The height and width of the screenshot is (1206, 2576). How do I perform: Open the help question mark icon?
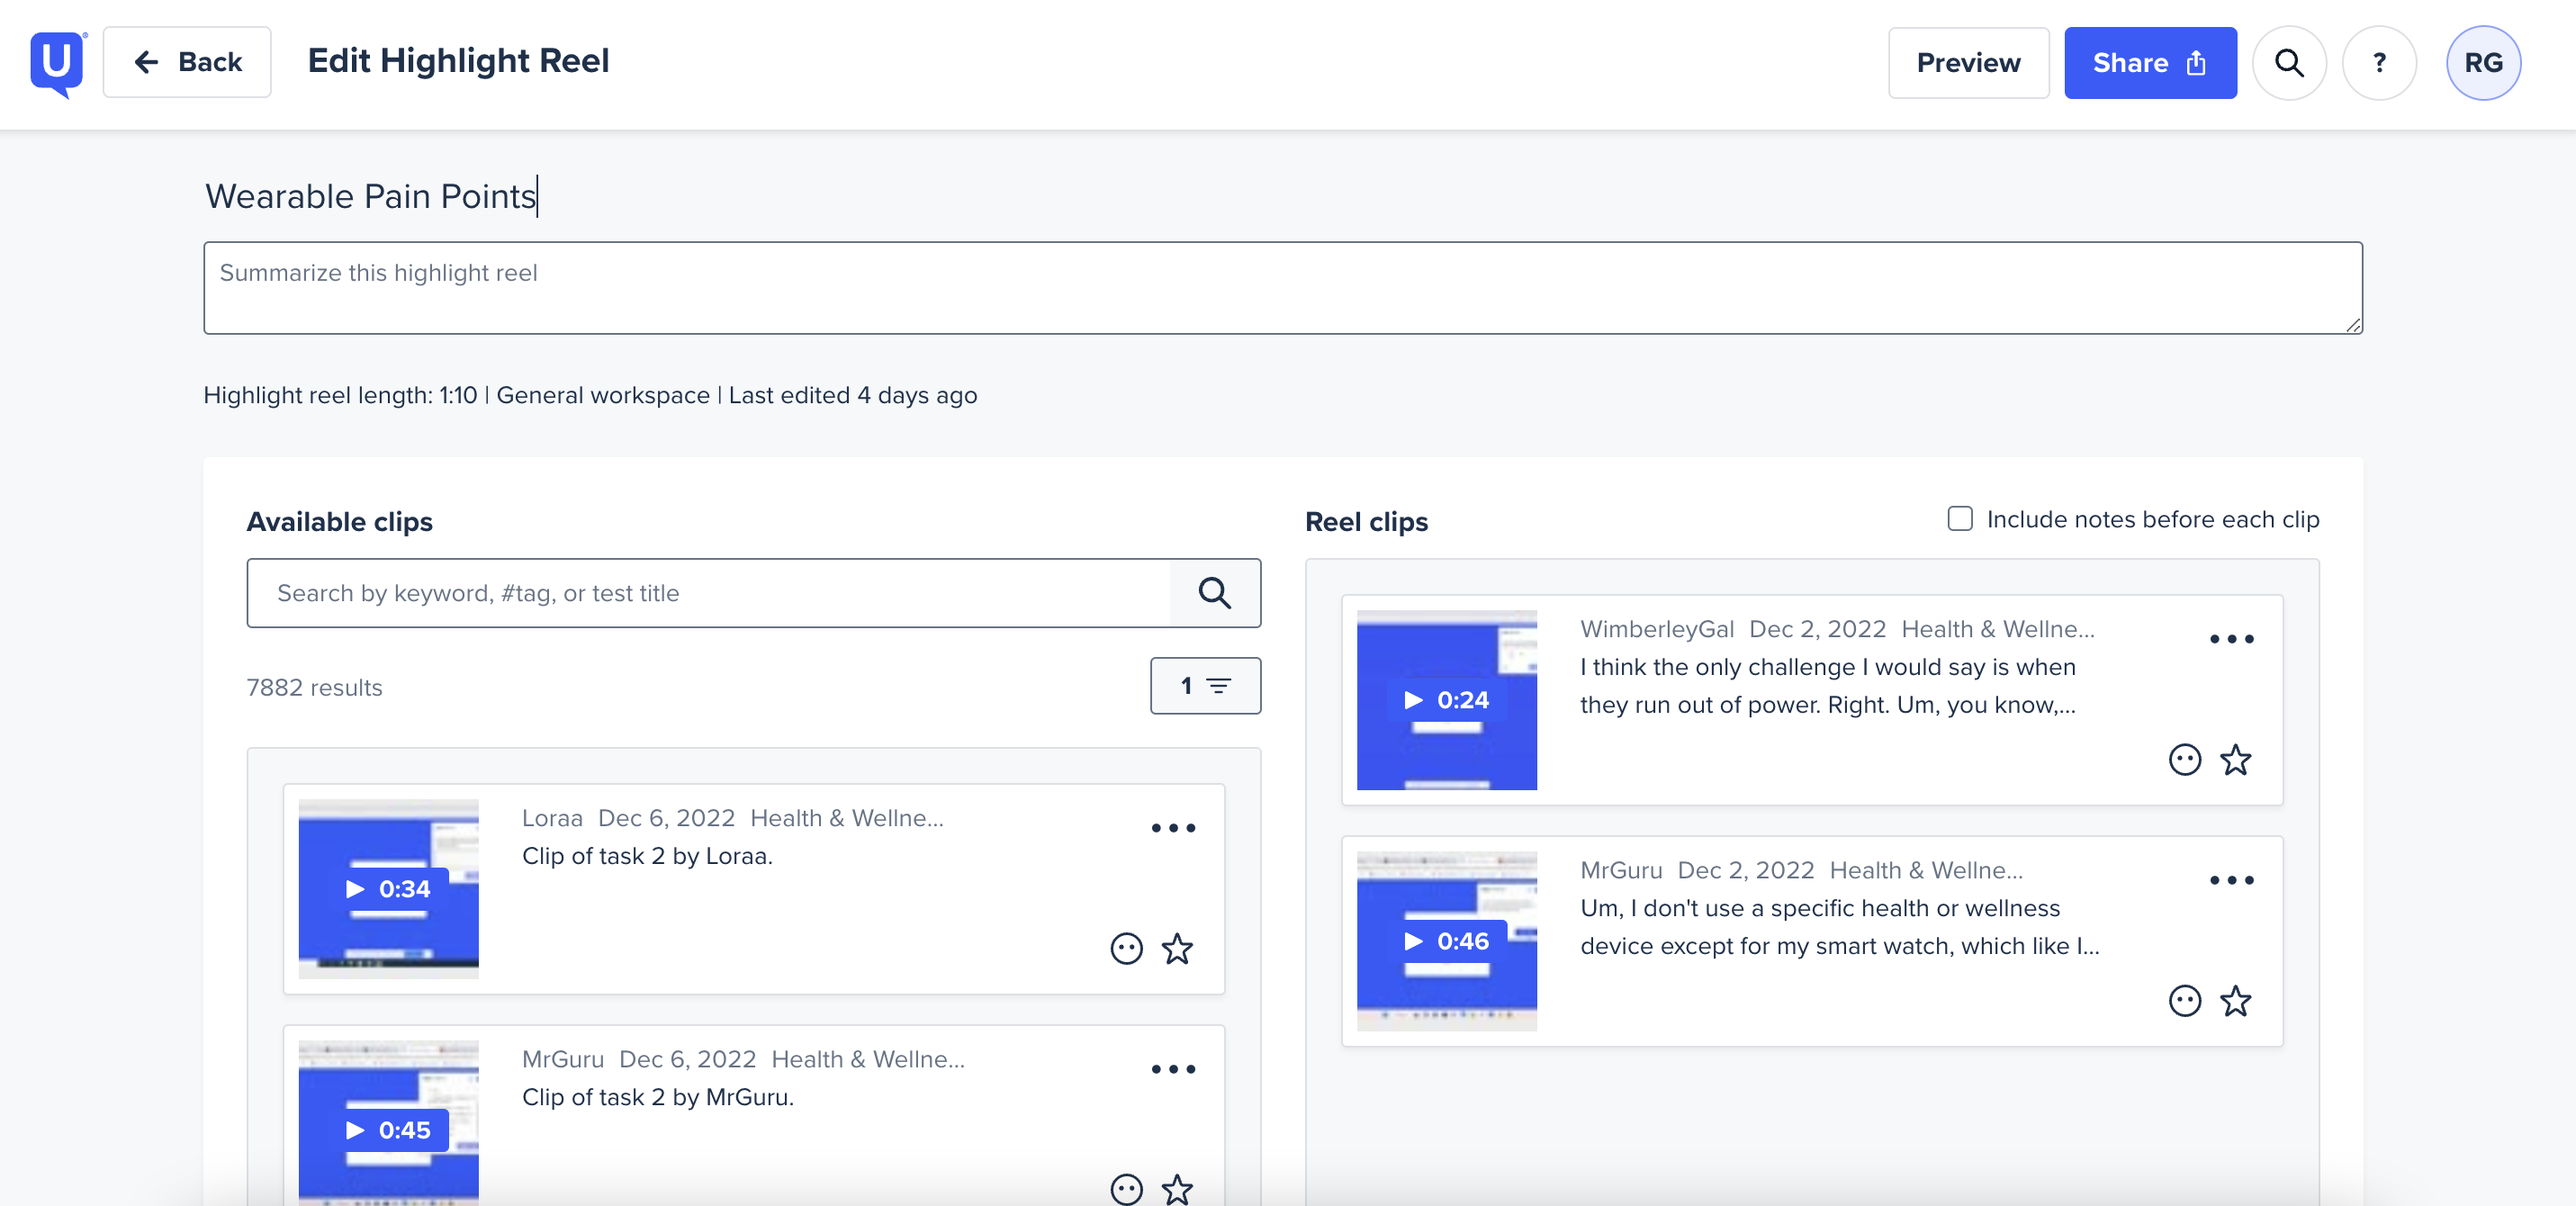[2378, 62]
